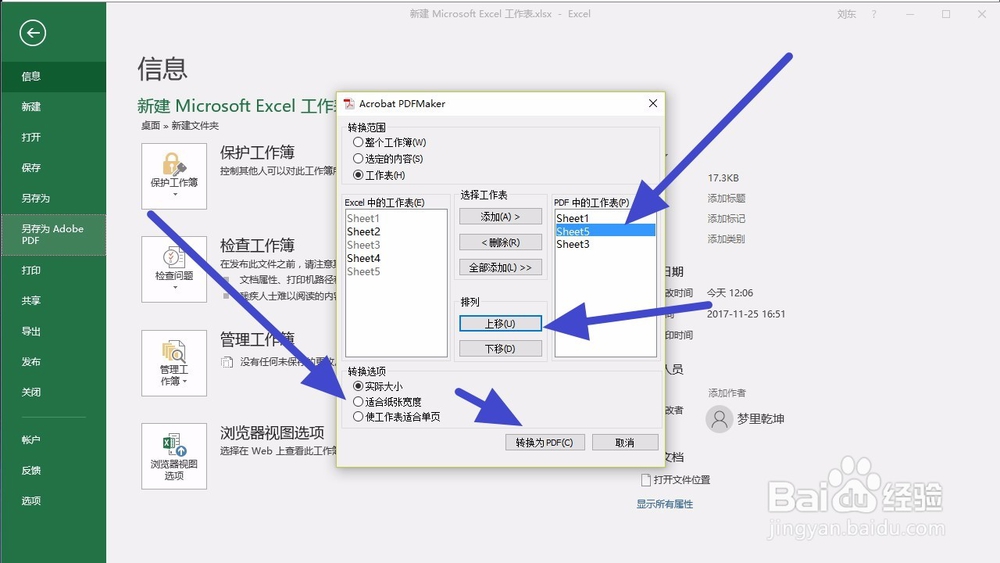Open the 打开 backstage menu item

(54, 137)
